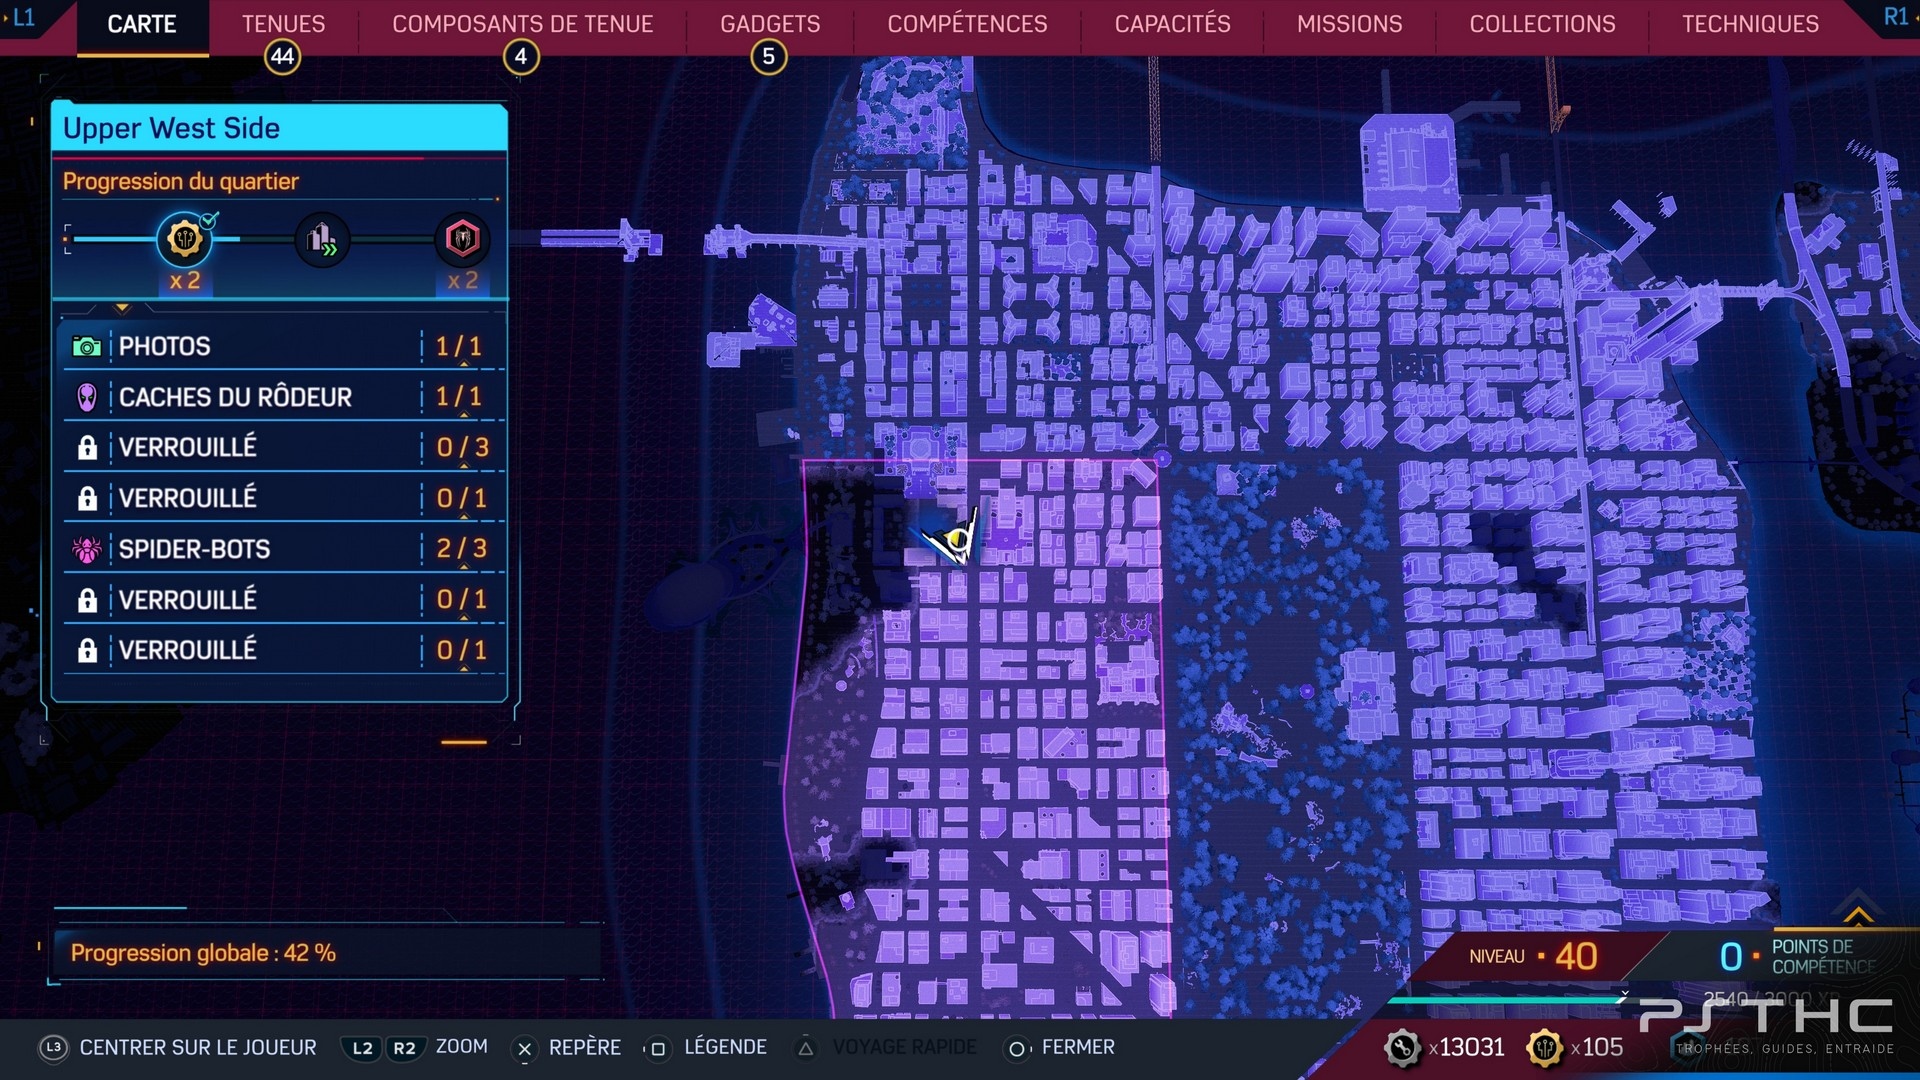Click the padlock on first 0/1 row
1920x1080 pixels.
[x=87, y=498]
